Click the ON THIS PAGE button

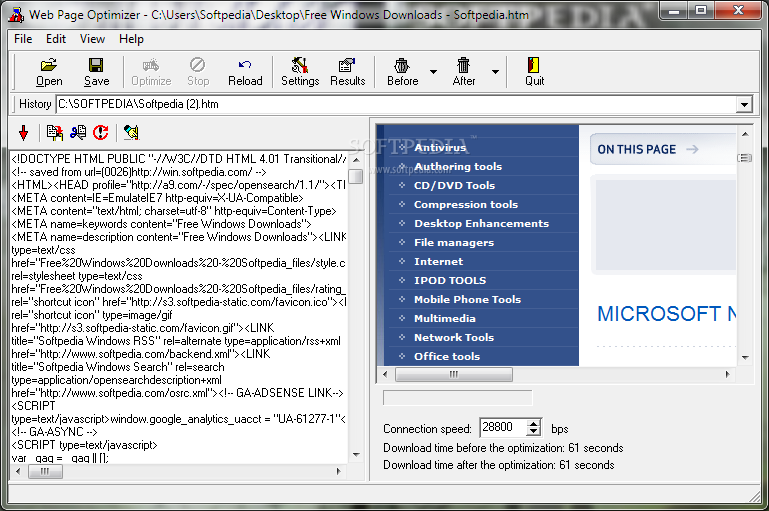(x=663, y=149)
